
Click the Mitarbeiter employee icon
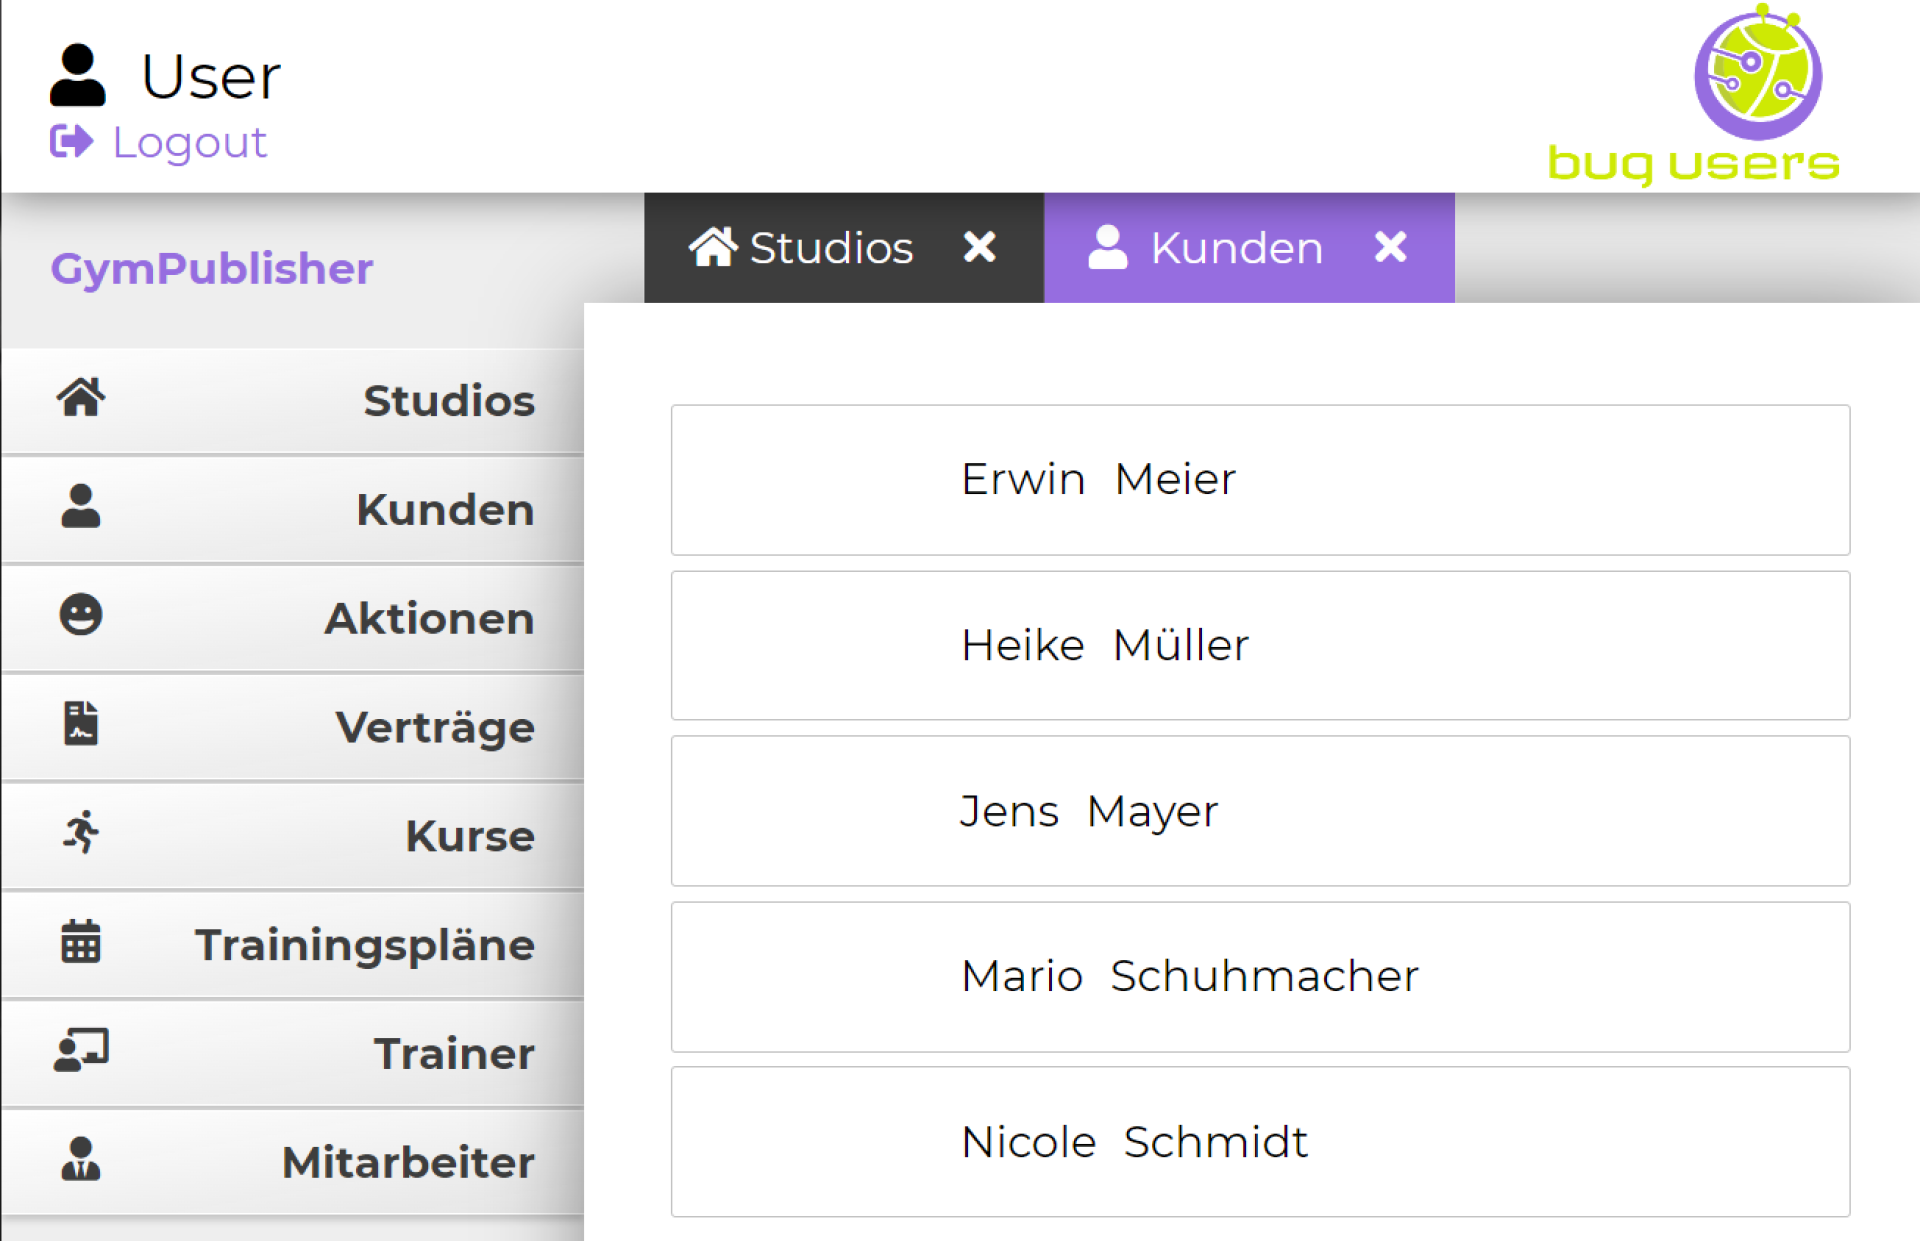81,1160
